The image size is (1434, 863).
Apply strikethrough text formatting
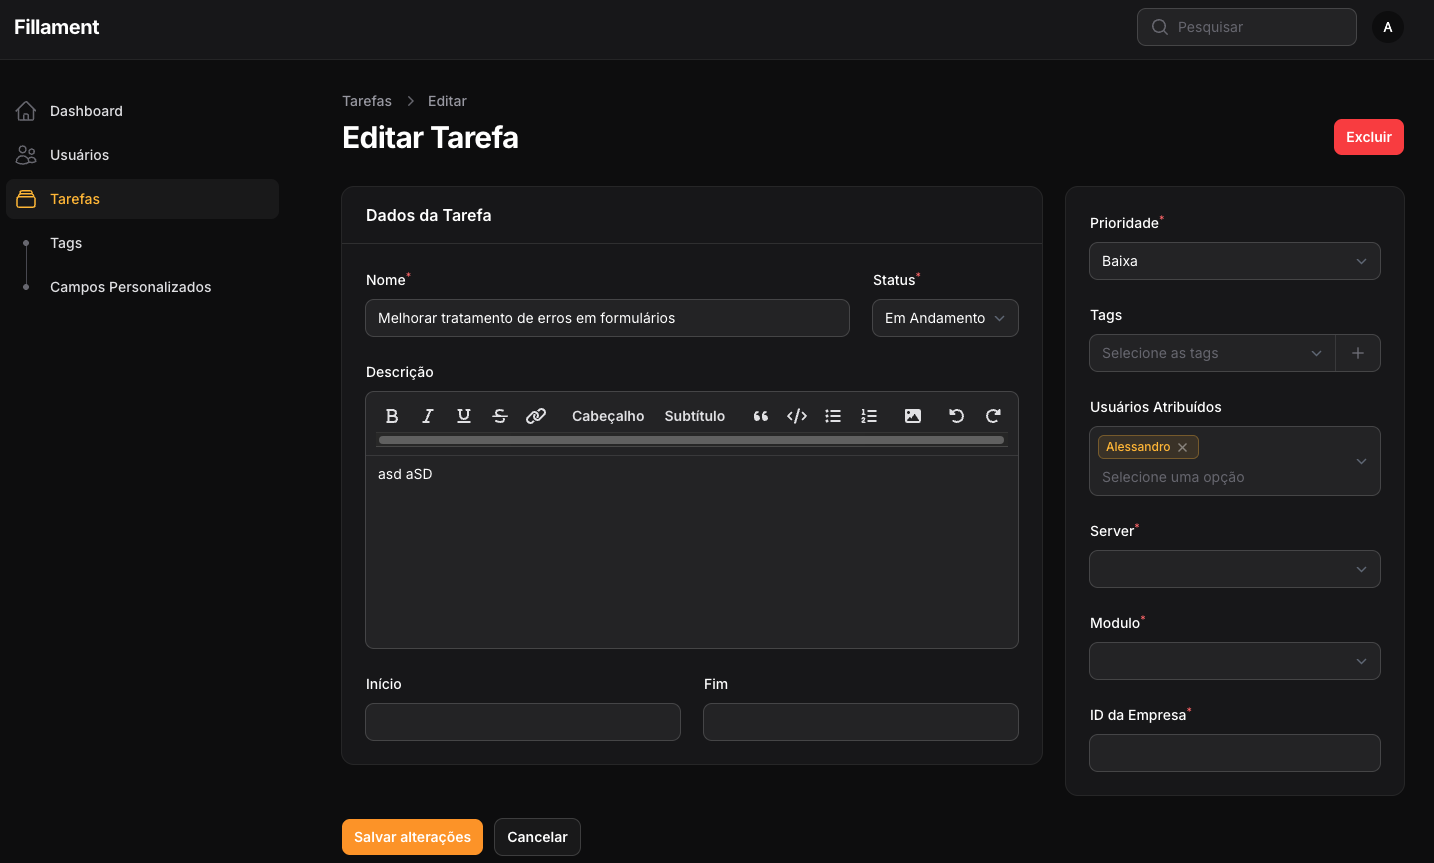(500, 416)
